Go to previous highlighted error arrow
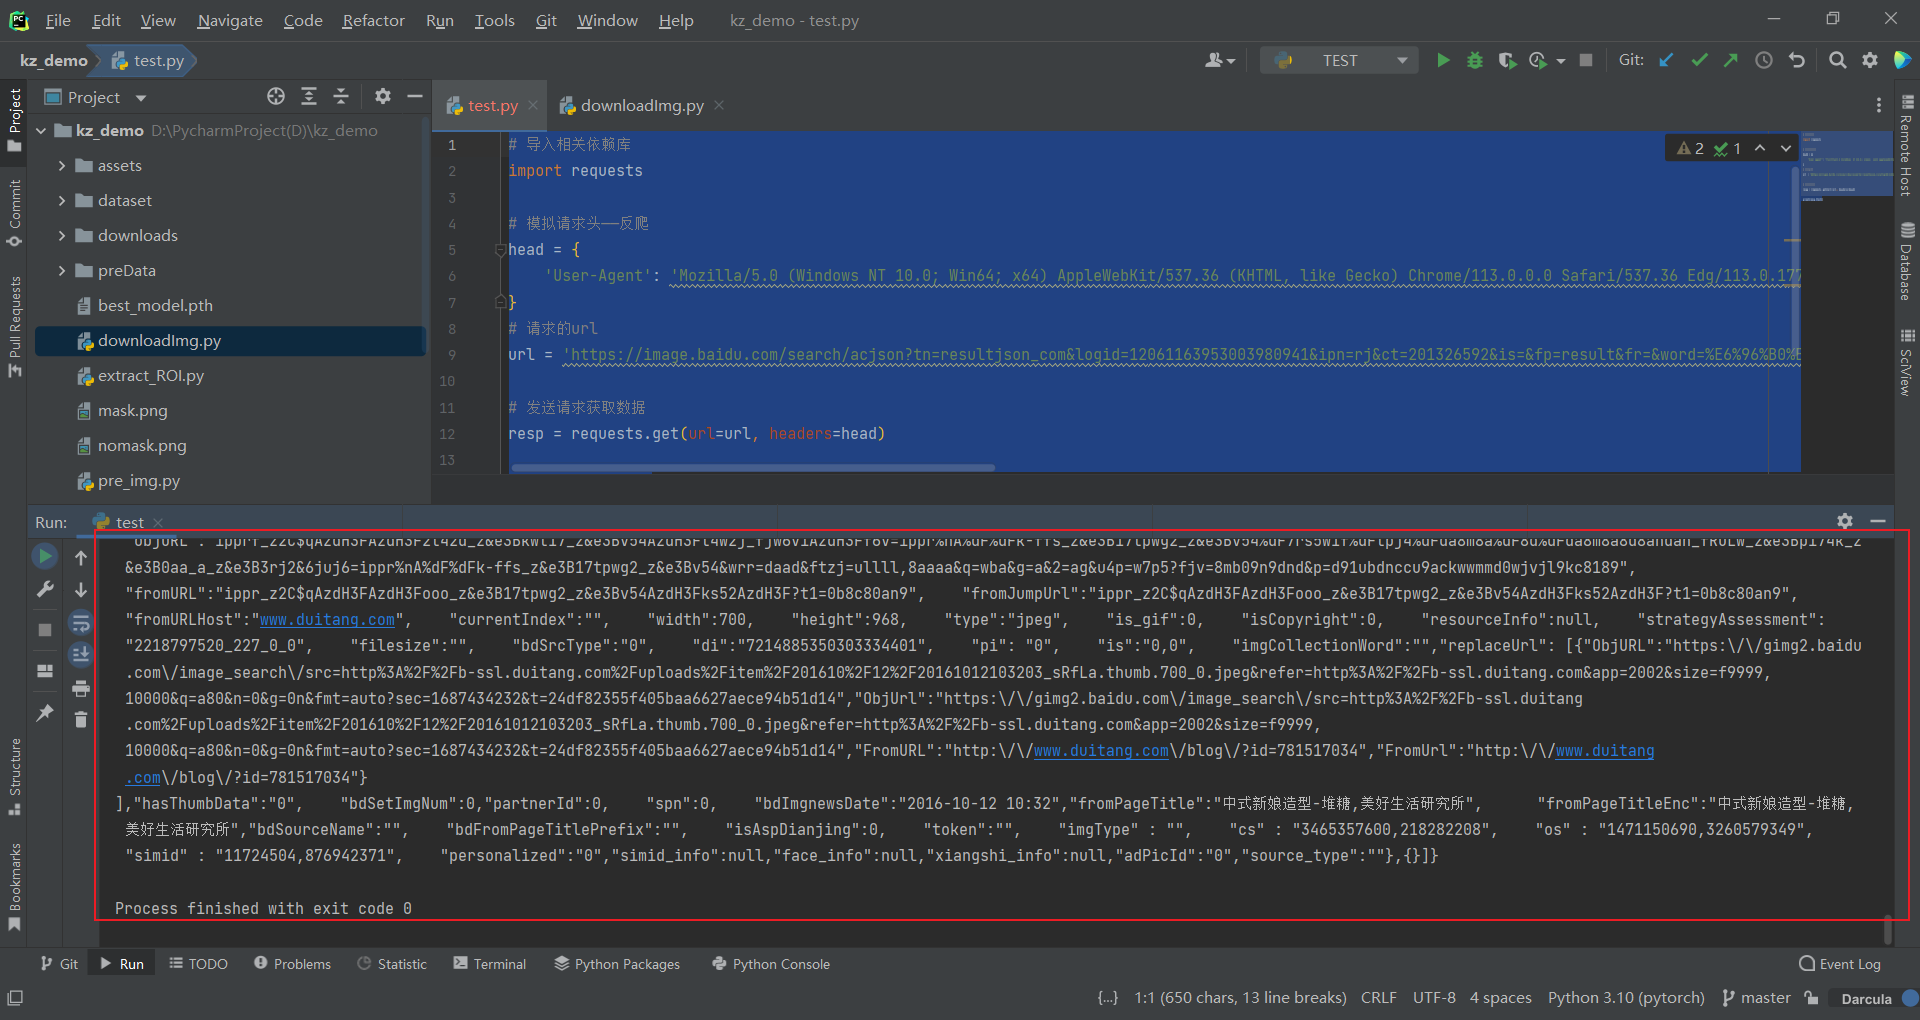 [1760, 148]
